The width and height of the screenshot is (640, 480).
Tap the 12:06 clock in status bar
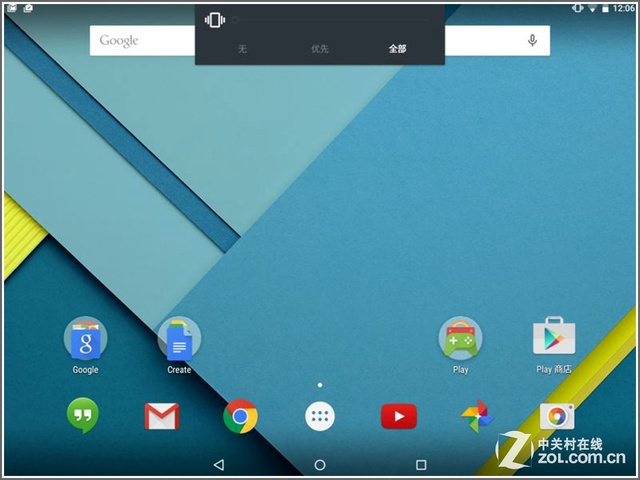coord(624,8)
